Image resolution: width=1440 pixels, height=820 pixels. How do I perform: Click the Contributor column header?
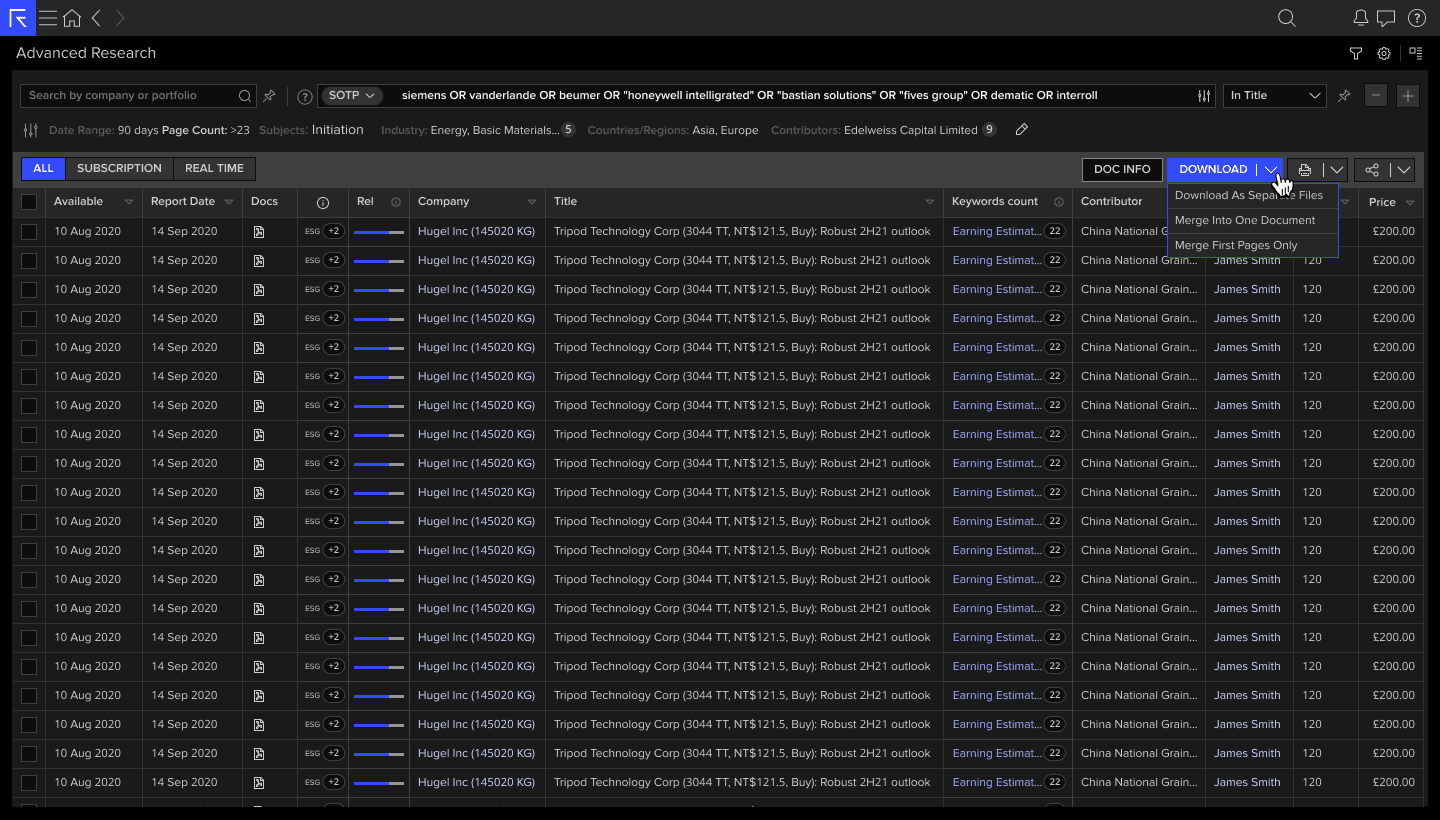(x=1112, y=202)
